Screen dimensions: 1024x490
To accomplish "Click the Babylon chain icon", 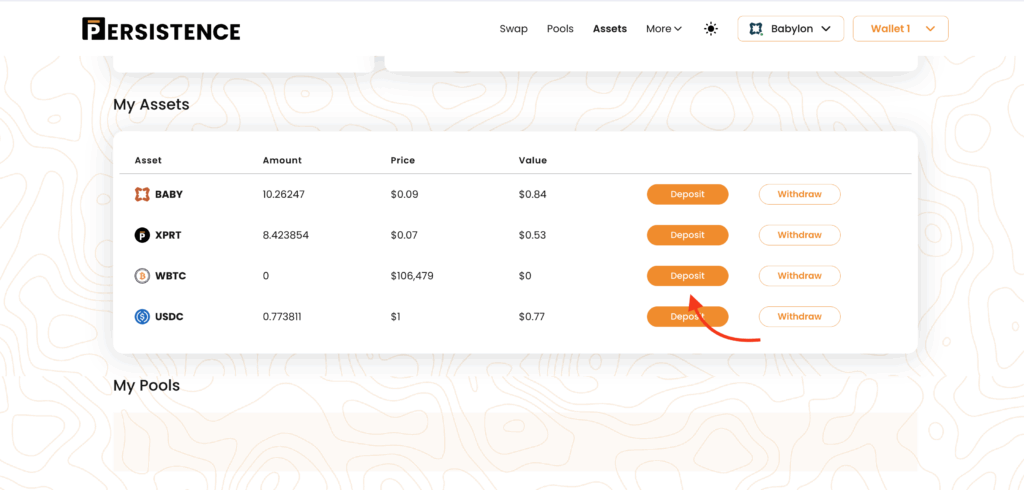I will pos(756,29).
